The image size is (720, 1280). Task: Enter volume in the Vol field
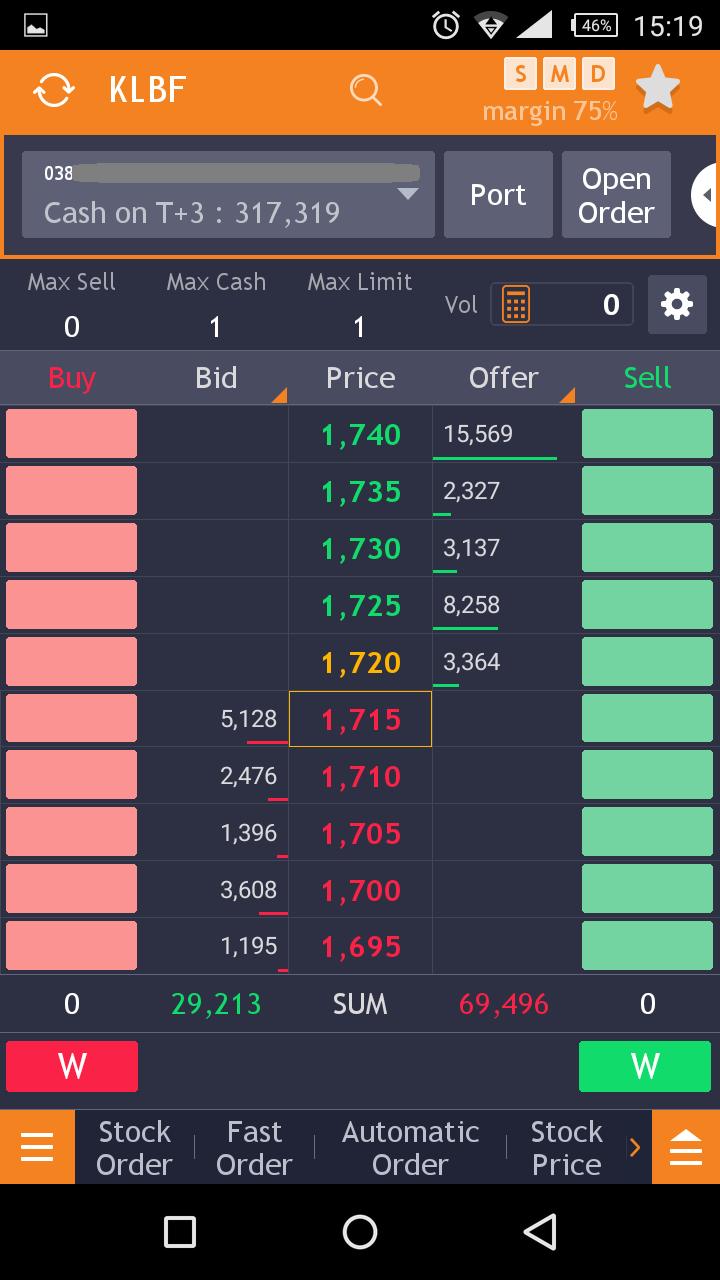pos(580,305)
